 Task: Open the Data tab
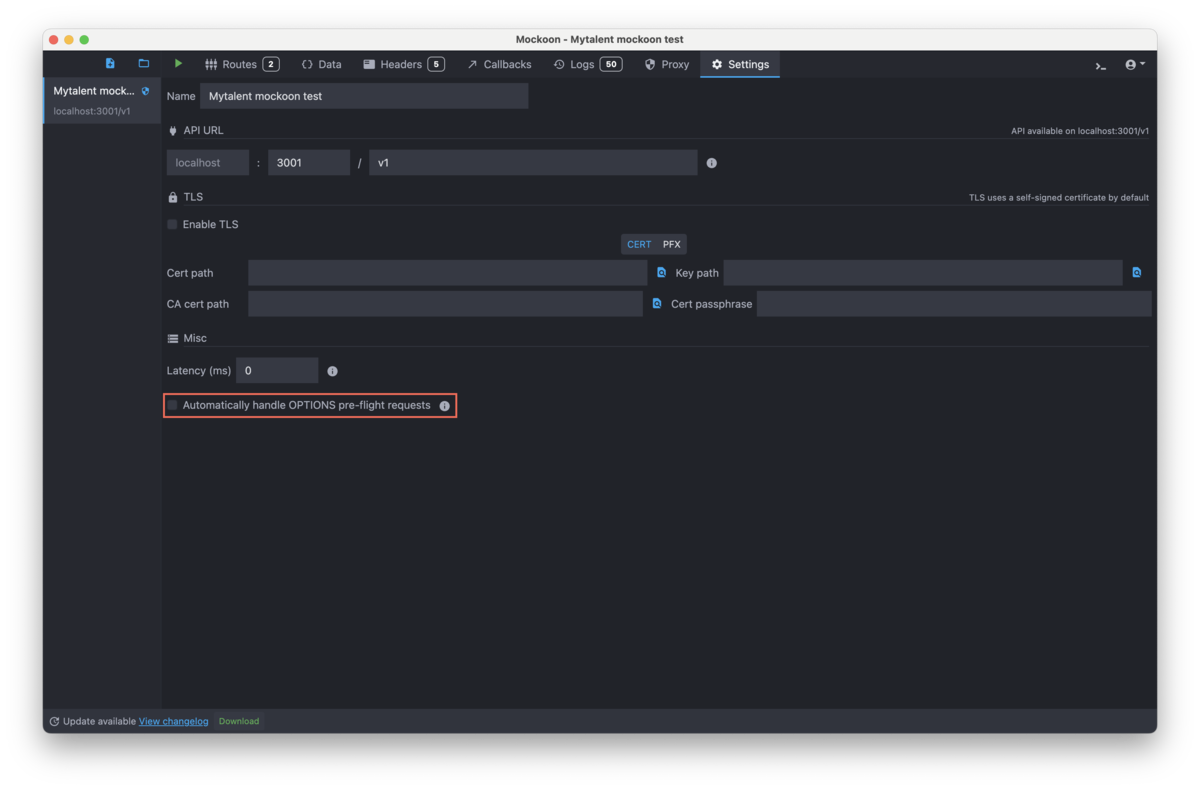[321, 64]
